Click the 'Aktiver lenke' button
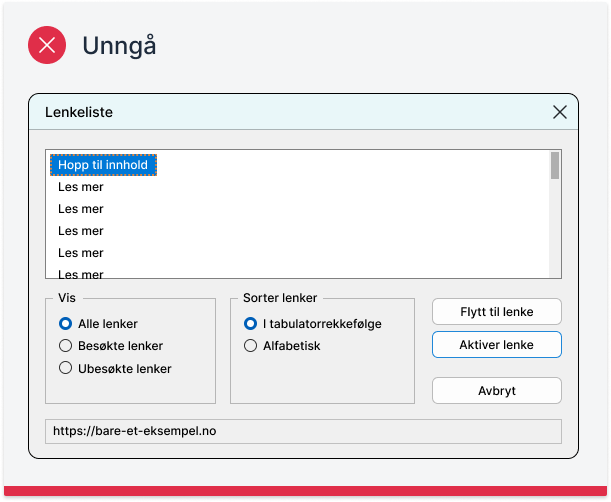The width and height of the screenshot is (611, 502). click(496, 345)
